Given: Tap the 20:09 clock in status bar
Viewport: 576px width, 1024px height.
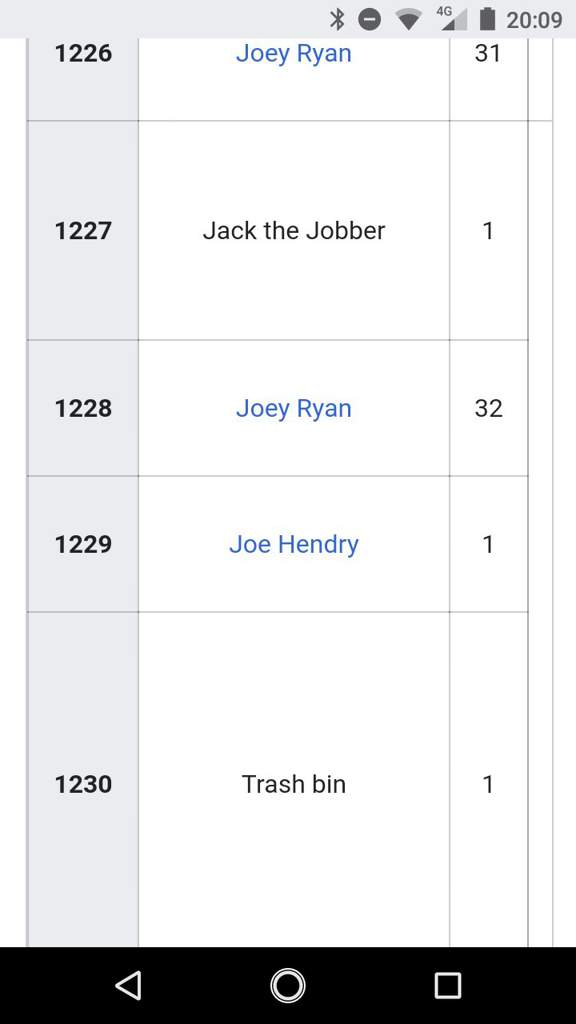Looking at the screenshot, I should click(534, 20).
